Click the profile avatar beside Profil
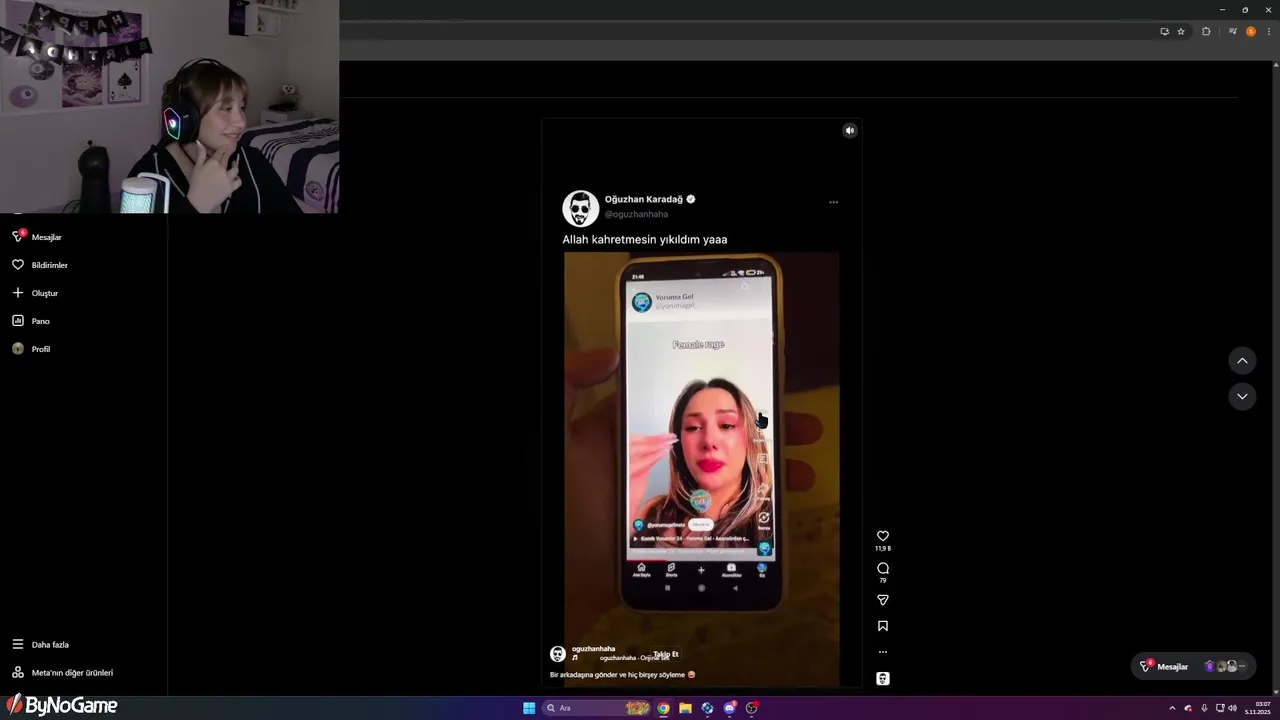The width and height of the screenshot is (1280, 720). pyautogui.click(x=18, y=349)
